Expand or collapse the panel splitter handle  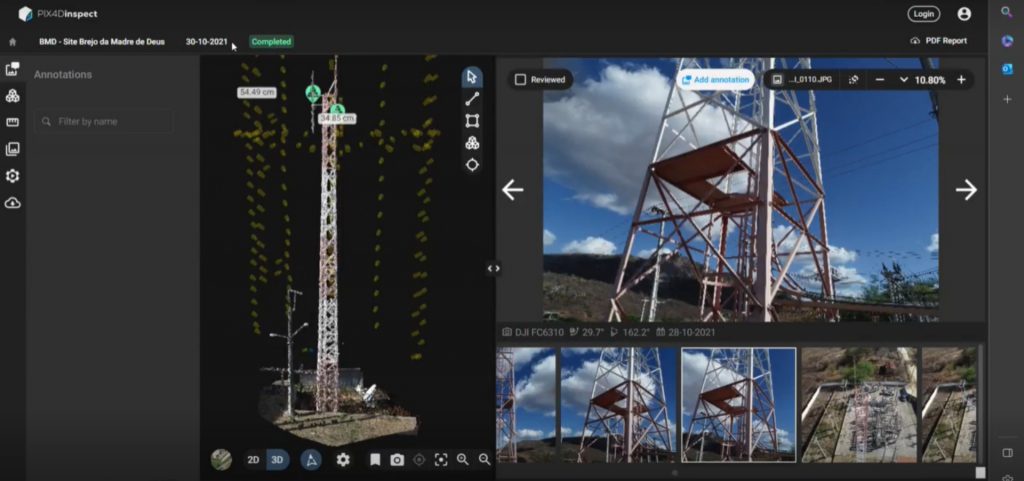coord(493,268)
